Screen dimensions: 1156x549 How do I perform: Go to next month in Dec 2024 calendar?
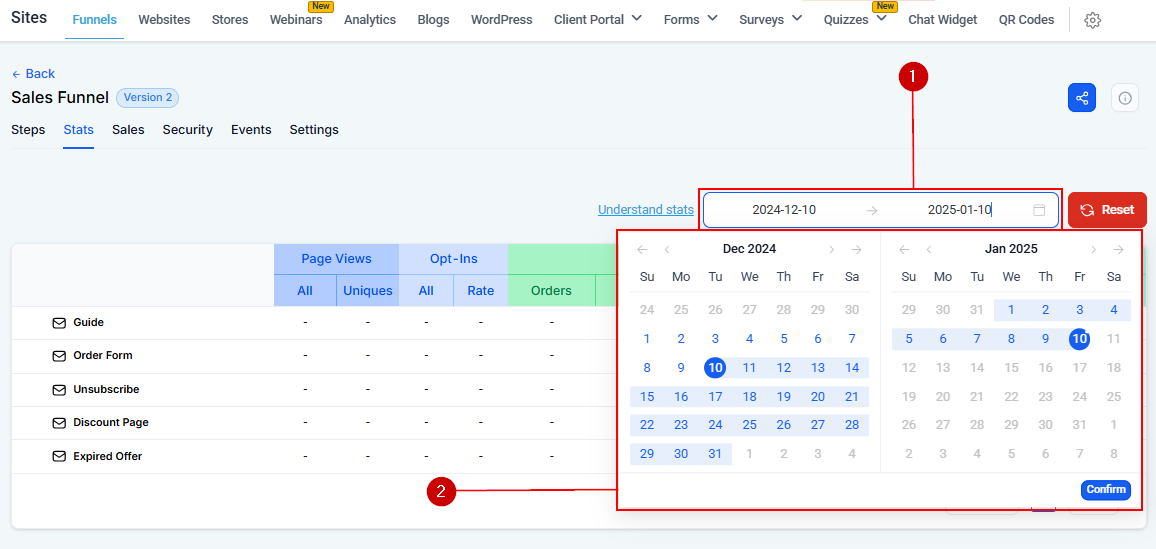(x=832, y=249)
